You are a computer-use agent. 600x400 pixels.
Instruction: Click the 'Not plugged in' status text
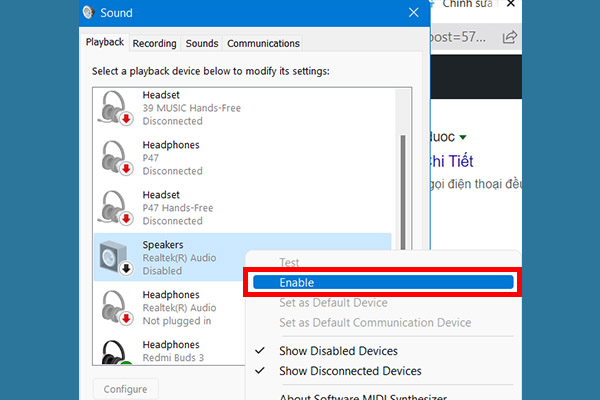tap(177, 321)
